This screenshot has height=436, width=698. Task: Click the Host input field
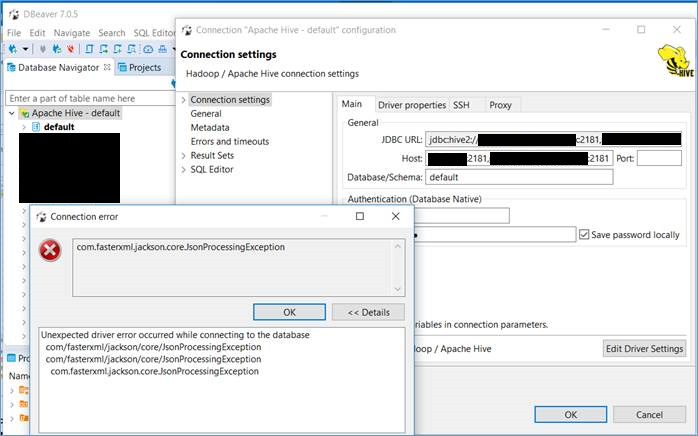[x=519, y=158]
